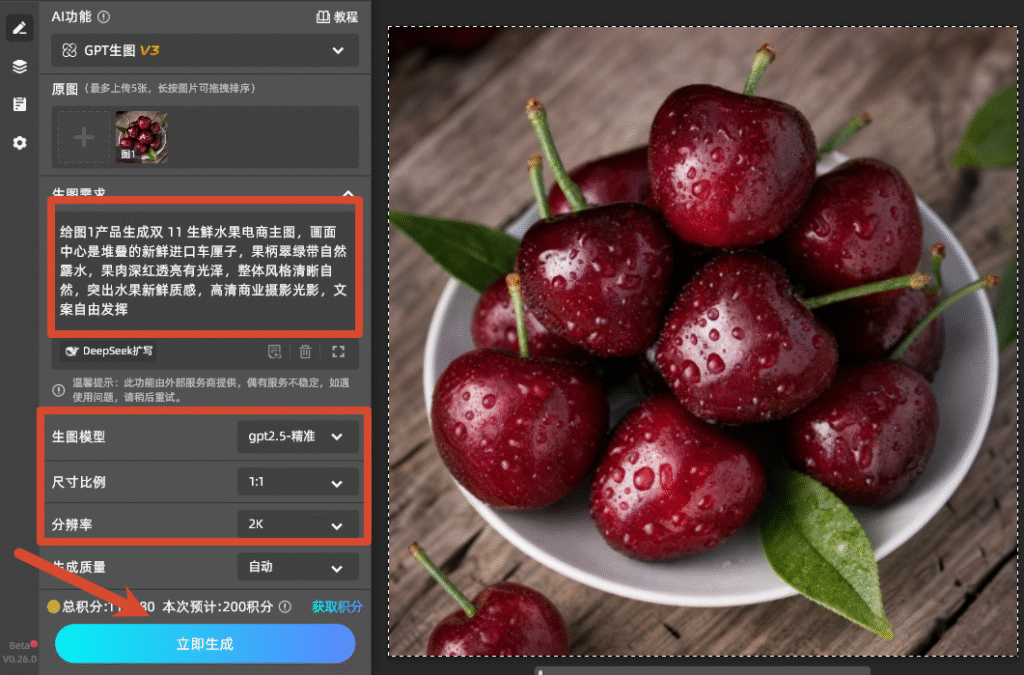
Task: Click the 原图 section label
Action: (x=65, y=89)
